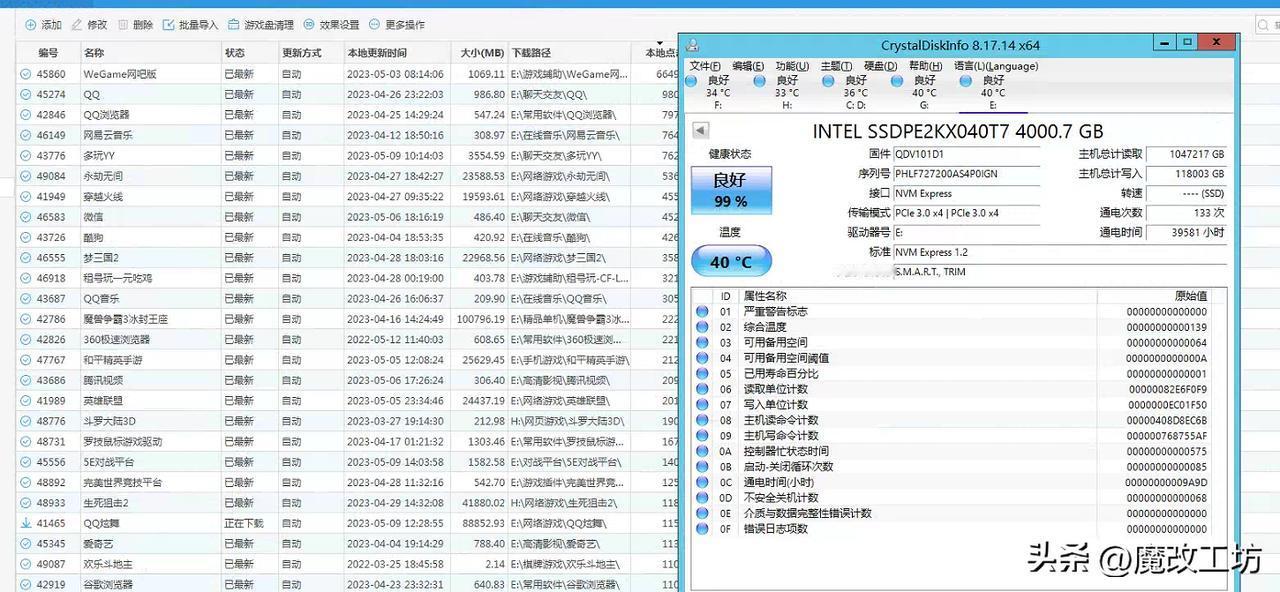Click blue orb of attribute 0C
Viewport: 1280px width, 592px height.
[702, 482]
